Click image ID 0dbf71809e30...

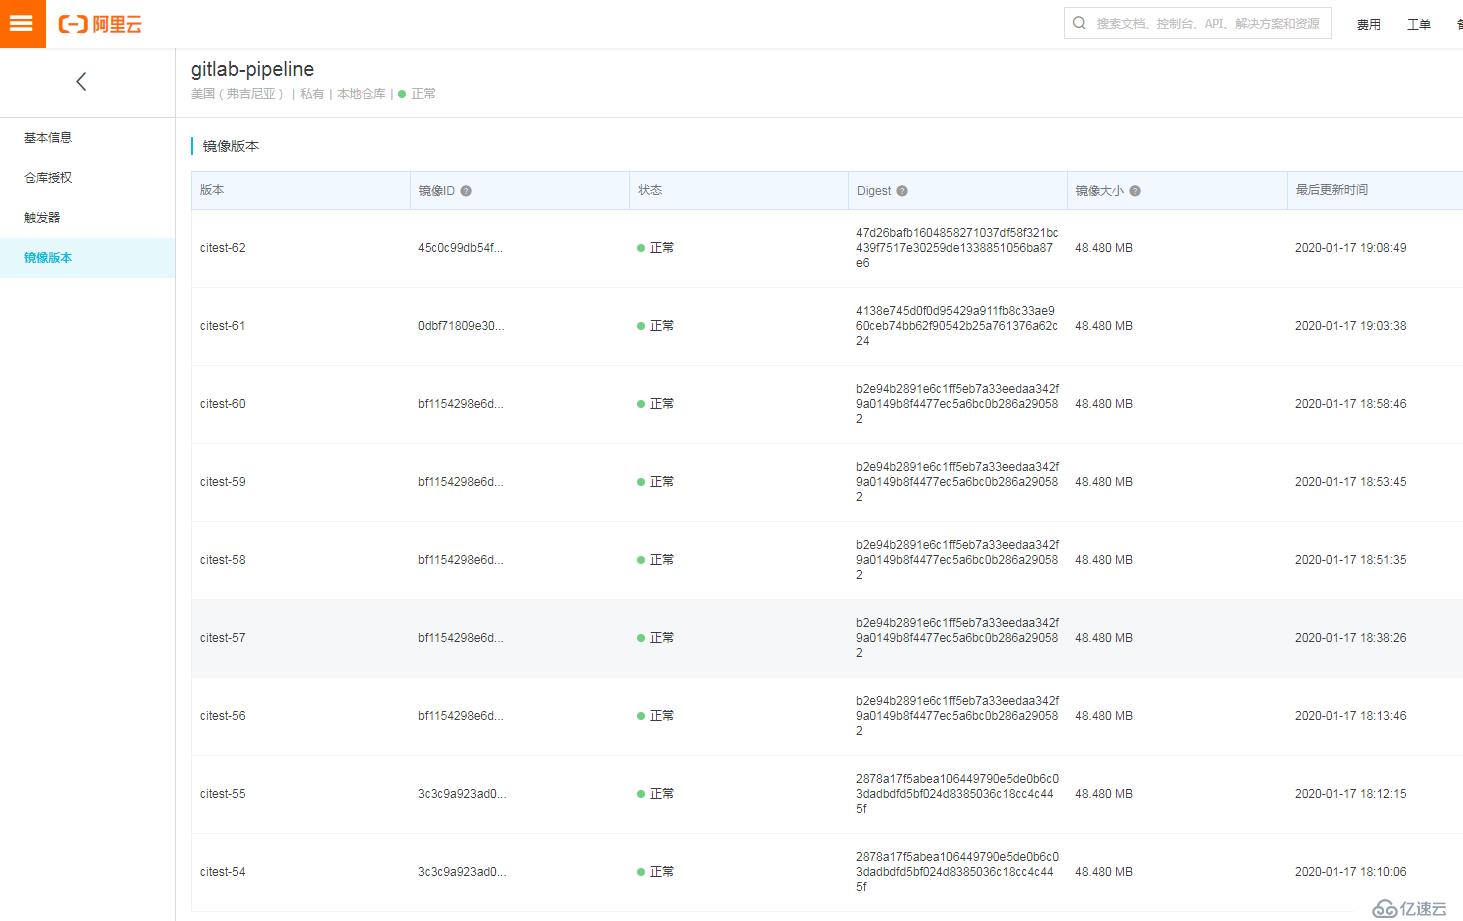[461, 326]
